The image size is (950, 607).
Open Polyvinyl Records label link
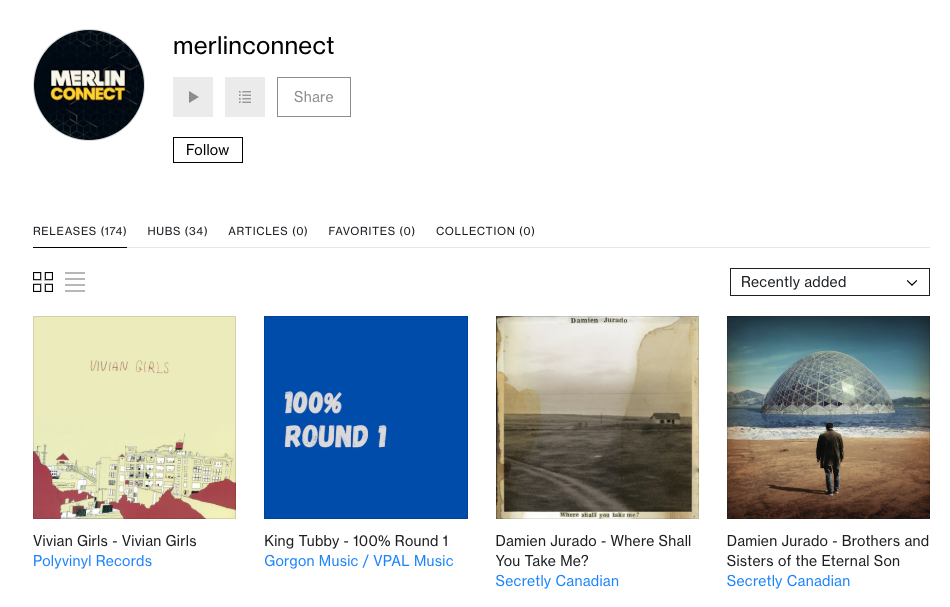pyautogui.click(x=92, y=561)
